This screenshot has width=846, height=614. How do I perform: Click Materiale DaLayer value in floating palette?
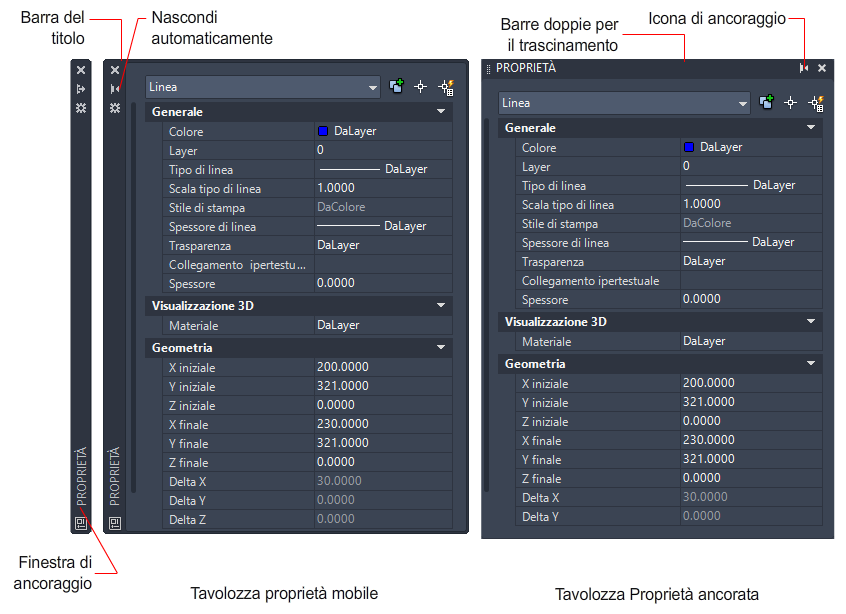(x=383, y=325)
